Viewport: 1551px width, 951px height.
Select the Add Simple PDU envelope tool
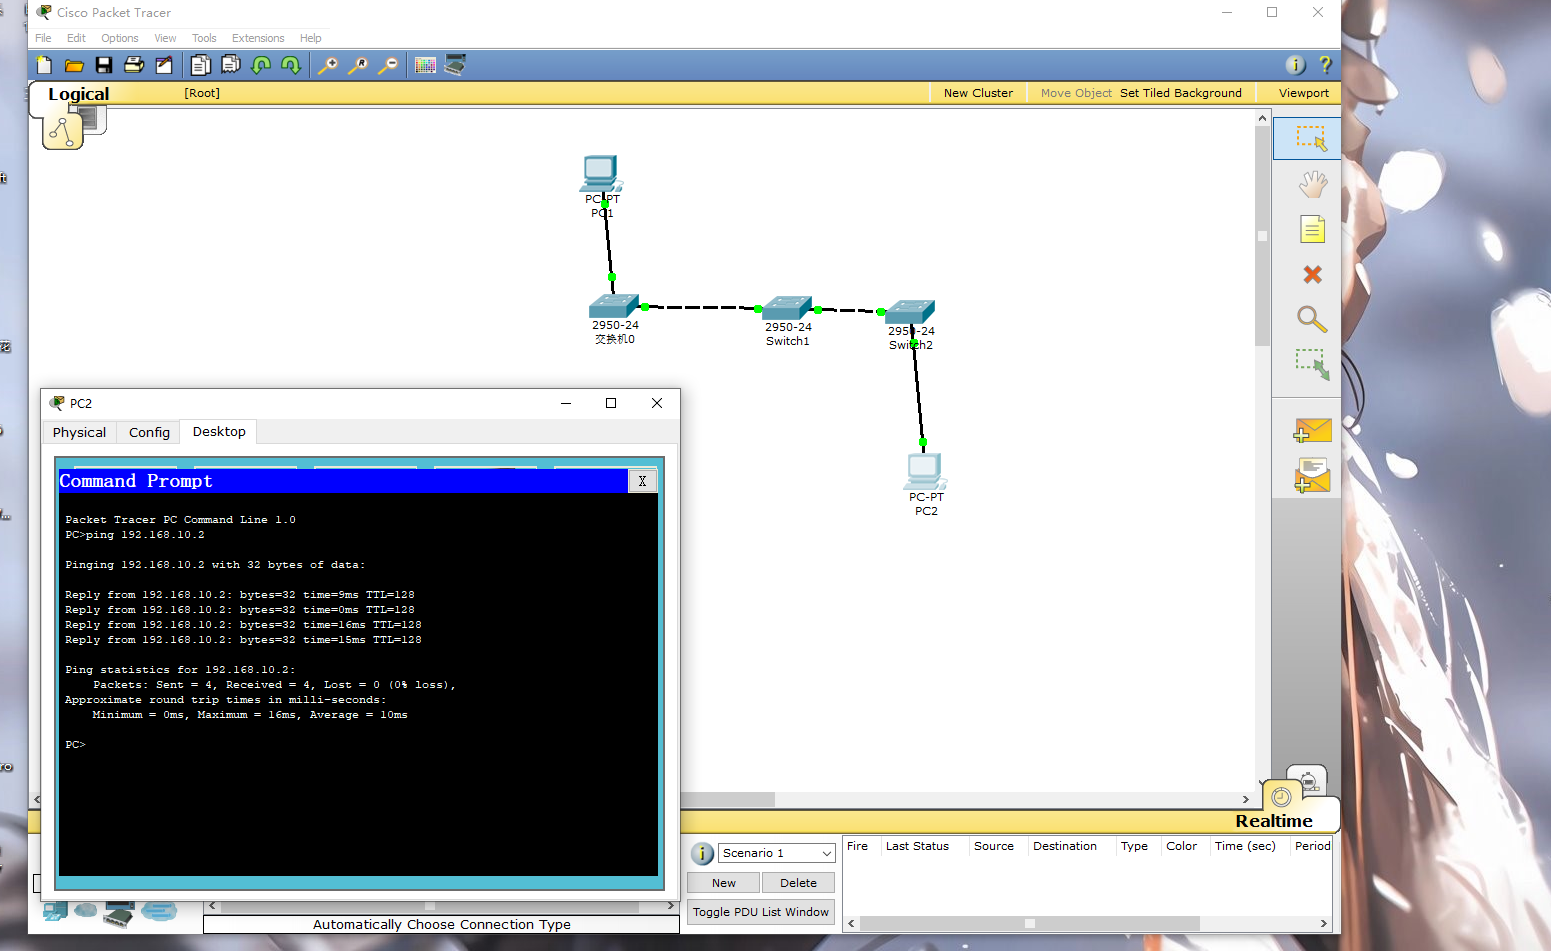tap(1312, 430)
